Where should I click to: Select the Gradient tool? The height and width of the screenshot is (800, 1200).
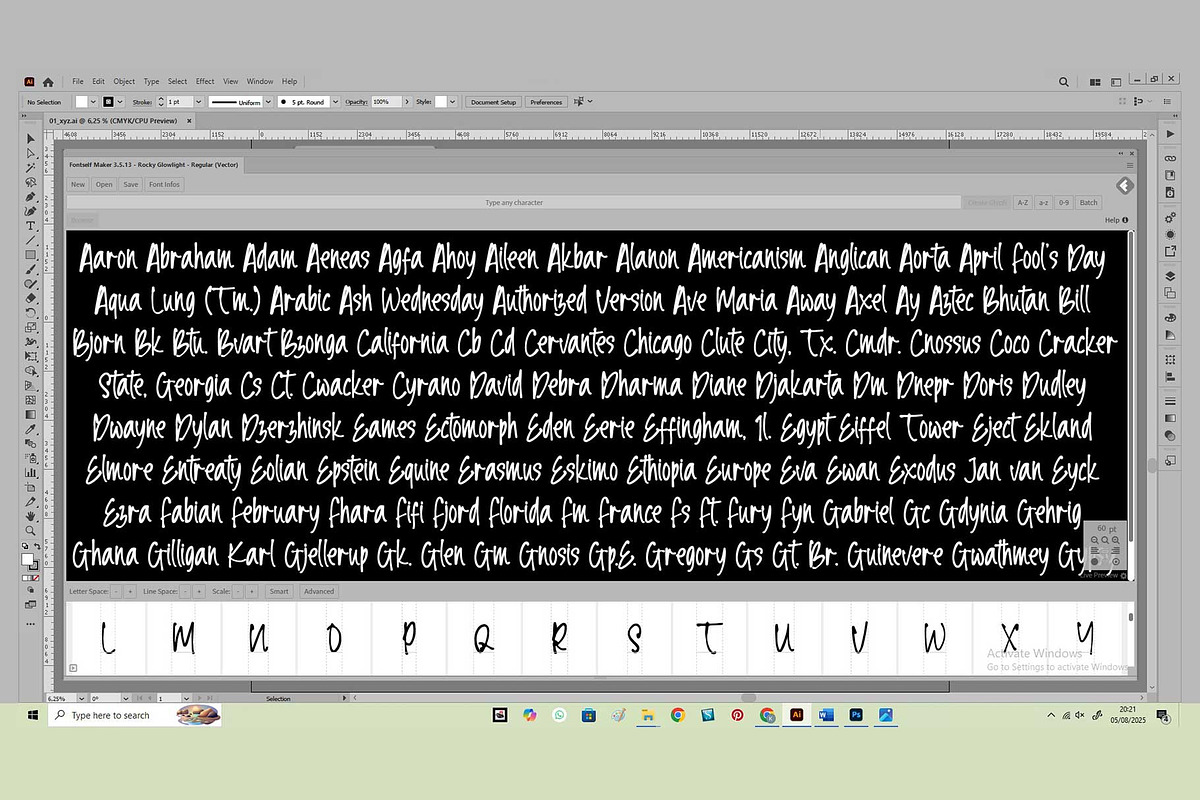[30, 413]
